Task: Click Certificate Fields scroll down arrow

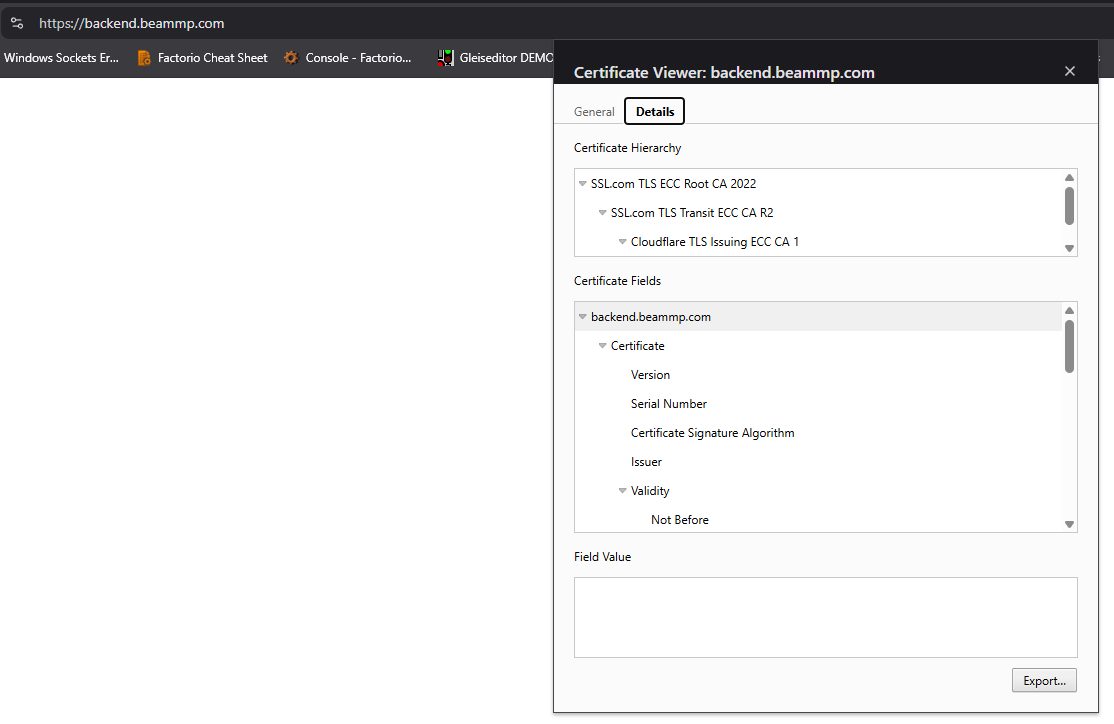Action: pos(1069,524)
